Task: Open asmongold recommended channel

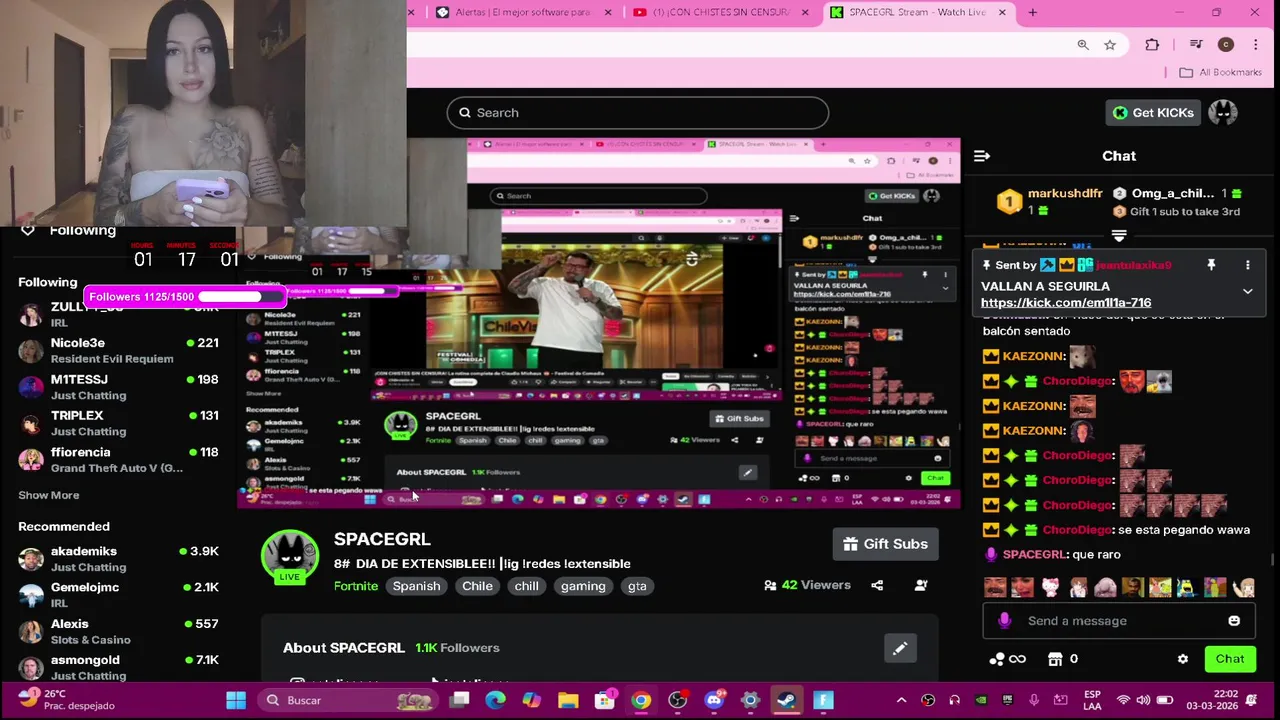Action: coord(120,667)
